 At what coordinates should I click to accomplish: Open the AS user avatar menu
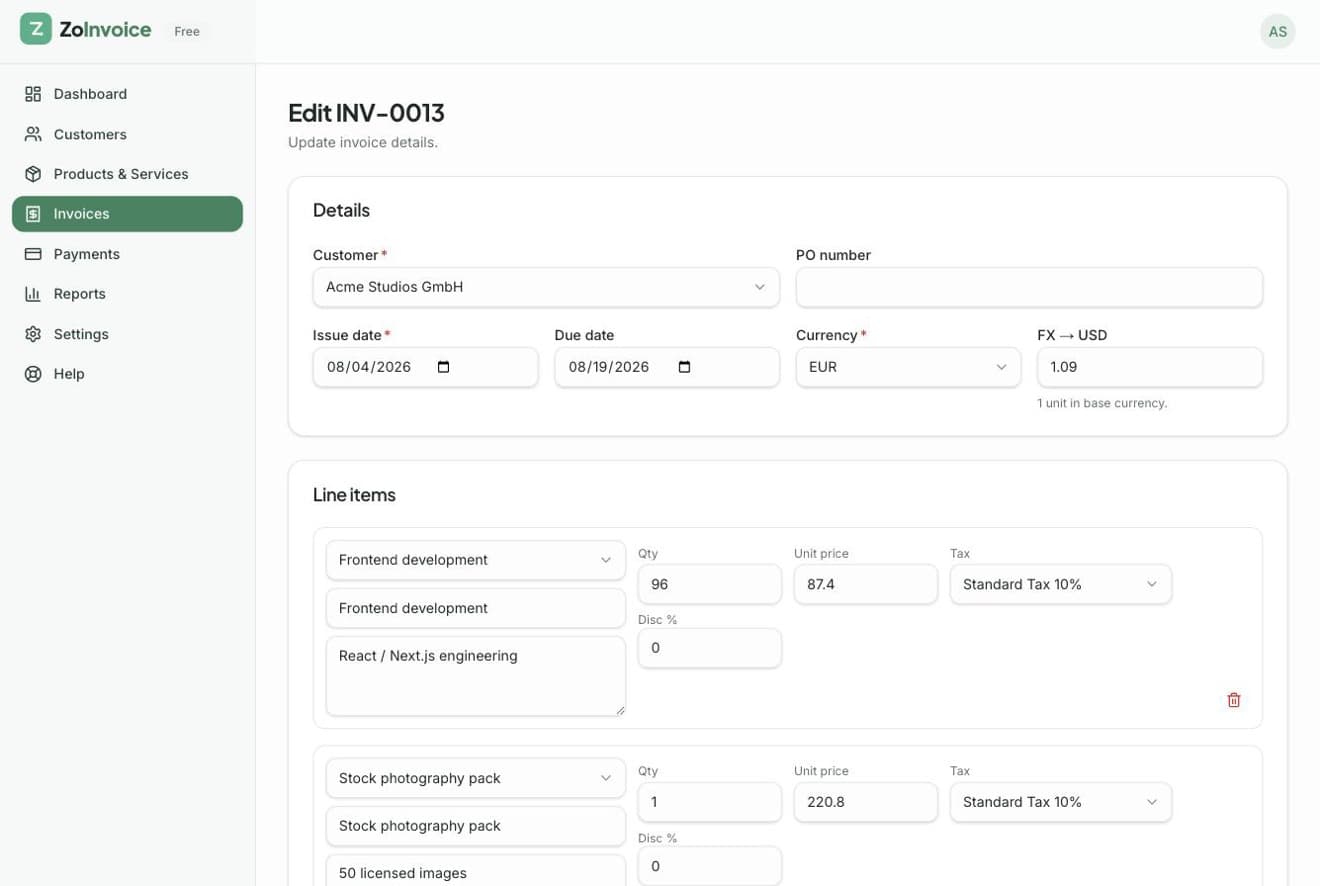point(1277,31)
